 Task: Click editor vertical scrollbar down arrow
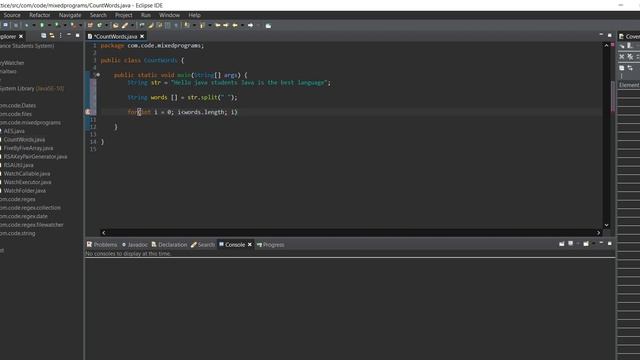pyautogui.click(x=606, y=225)
